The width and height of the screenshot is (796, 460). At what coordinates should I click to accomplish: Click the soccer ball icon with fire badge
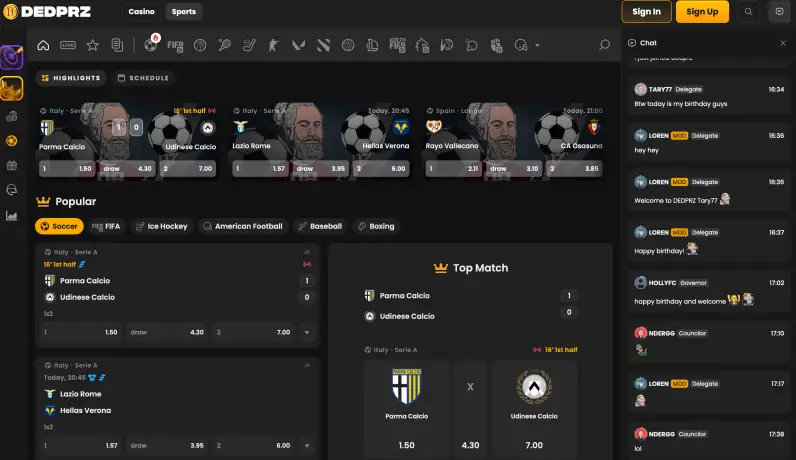[x=150, y=45]
